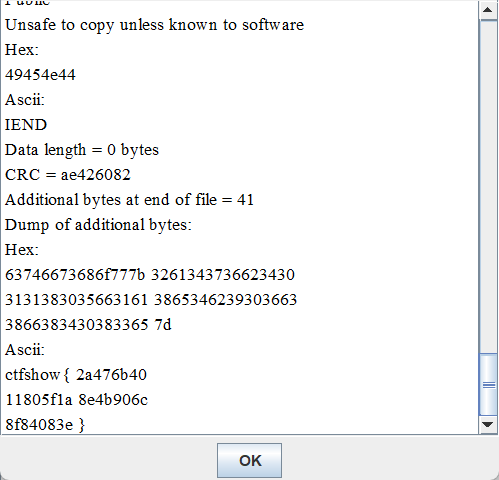Click the 'Dump of additional bytes:' line

pyautogui.click(x=98, y=225)
